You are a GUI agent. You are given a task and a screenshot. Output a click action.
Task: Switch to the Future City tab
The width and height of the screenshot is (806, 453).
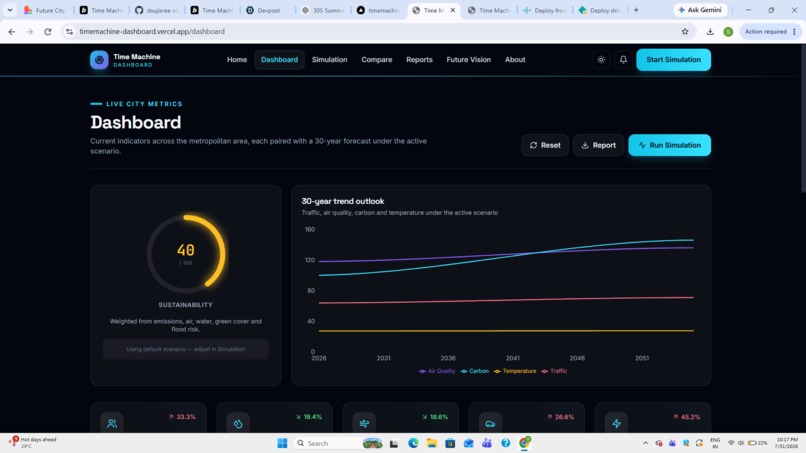coord(45,10)
